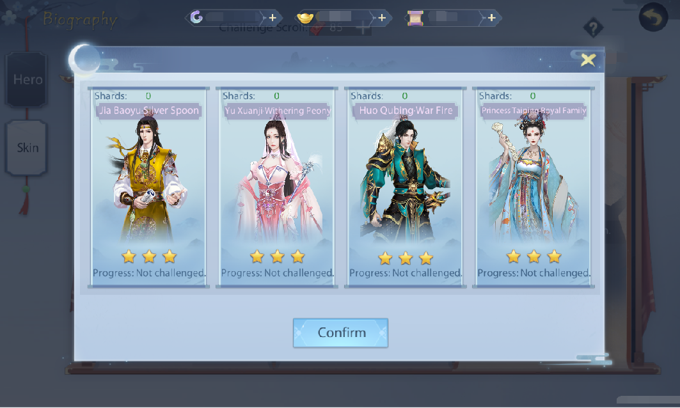This screenshot has height=408, width=680.
Task: Switch to the Skin tab
Action: pyautogui.click(x=26, y=148)
